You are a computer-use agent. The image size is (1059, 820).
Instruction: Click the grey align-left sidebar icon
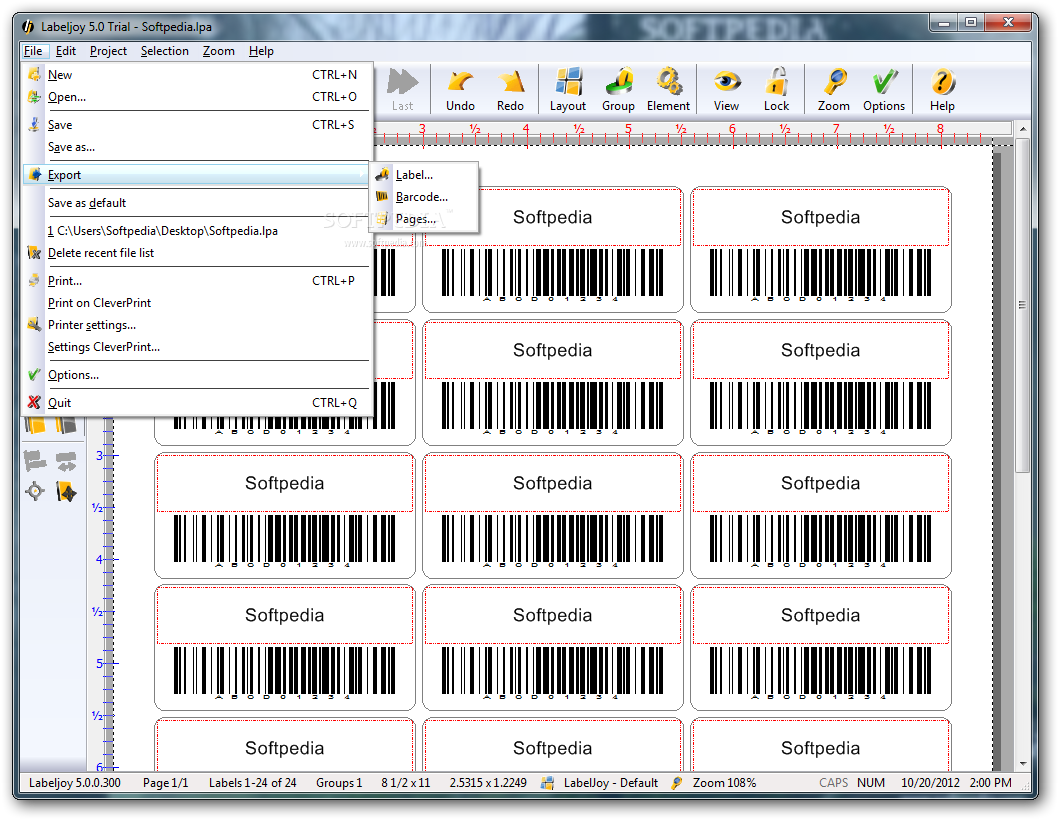point(35,461)
